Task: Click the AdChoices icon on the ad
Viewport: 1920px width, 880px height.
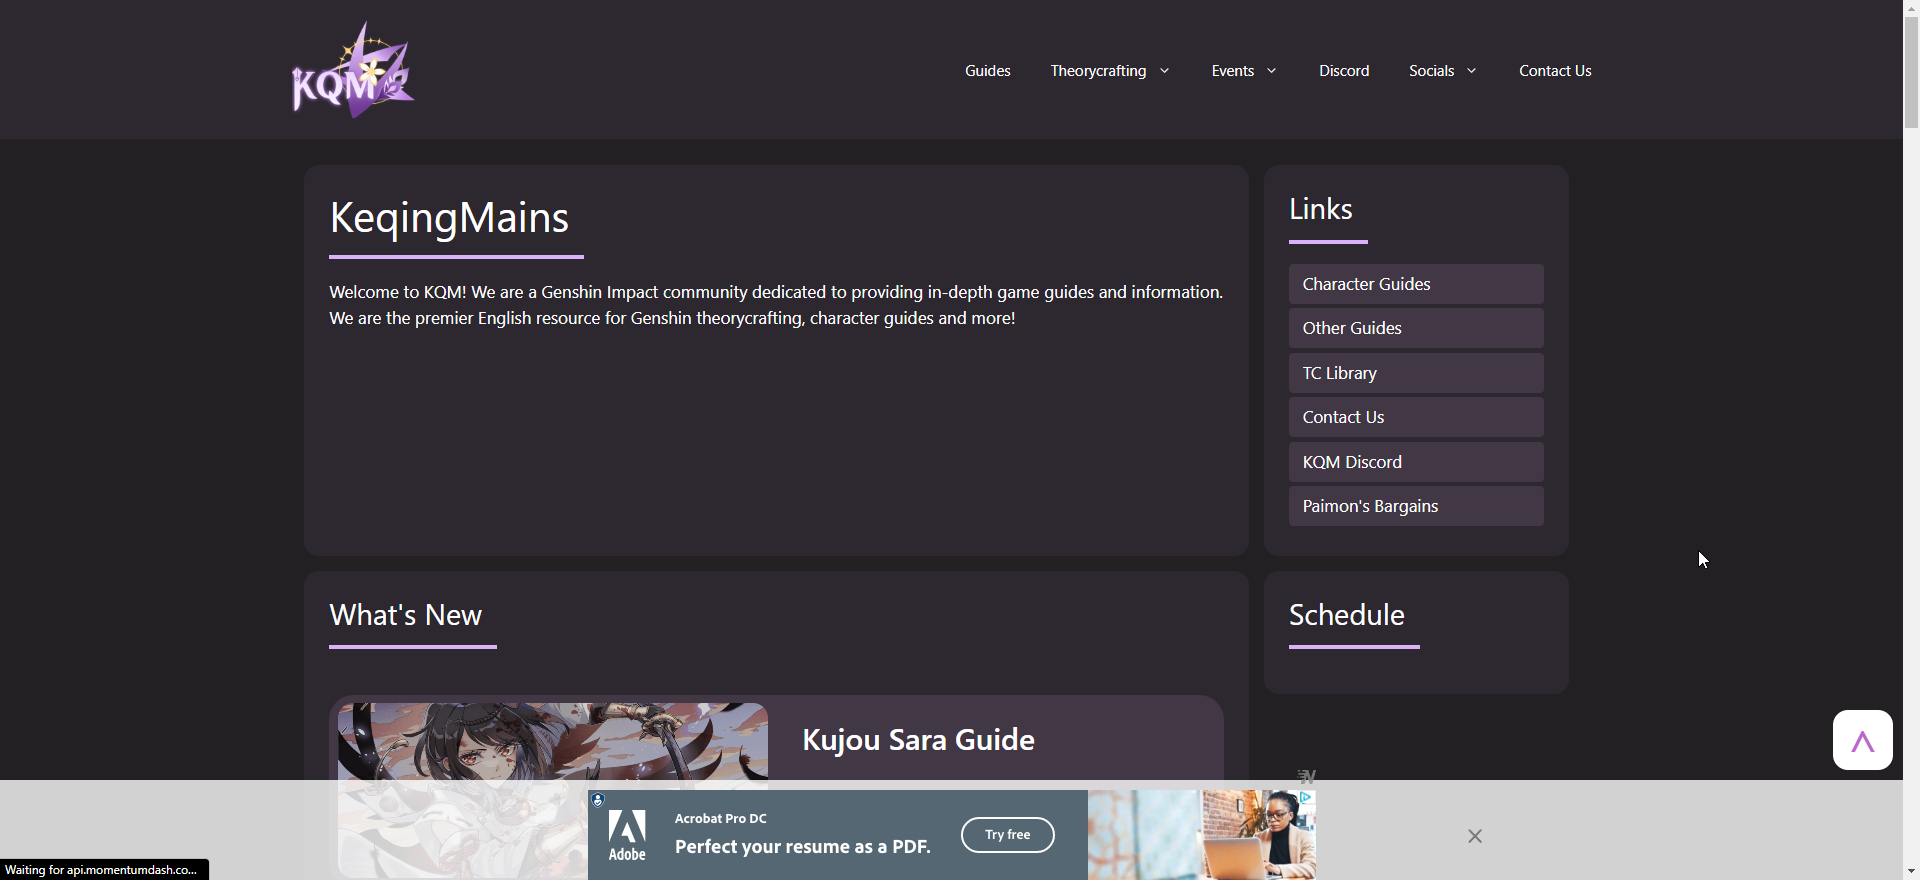Action: [1306, 797]
